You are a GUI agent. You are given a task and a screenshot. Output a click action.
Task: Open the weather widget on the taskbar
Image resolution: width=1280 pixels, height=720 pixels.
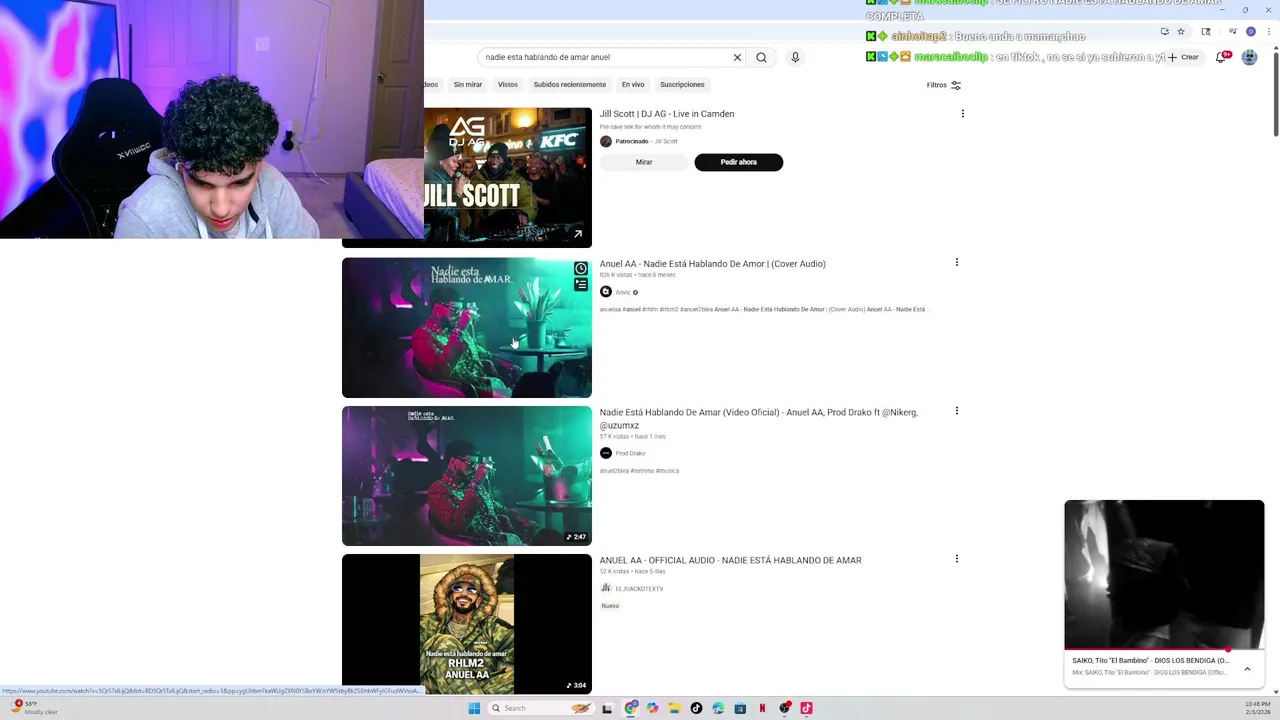pyautogui.click(x=35, y=707)
